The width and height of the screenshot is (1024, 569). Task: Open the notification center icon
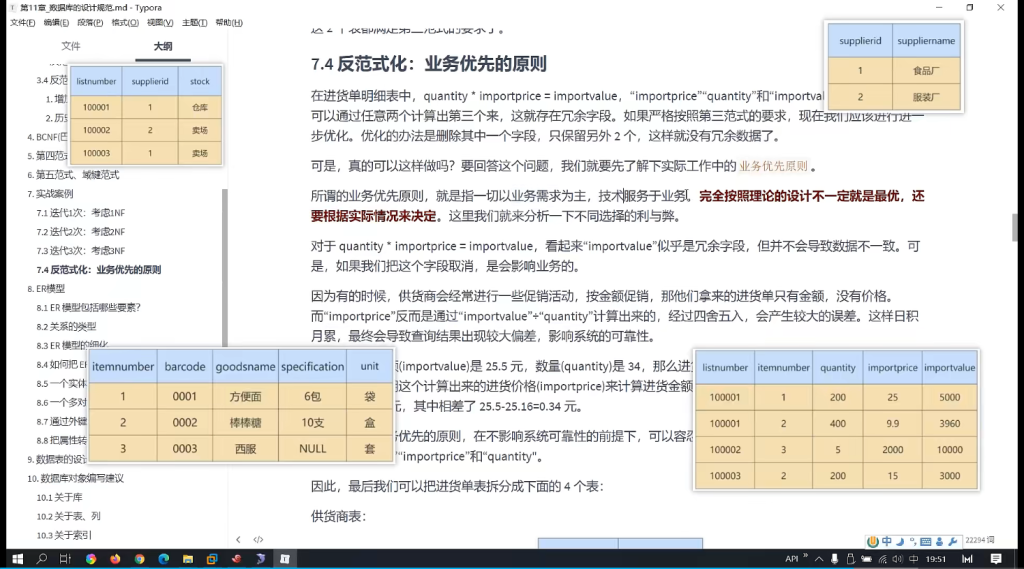[x=996, y=559]
